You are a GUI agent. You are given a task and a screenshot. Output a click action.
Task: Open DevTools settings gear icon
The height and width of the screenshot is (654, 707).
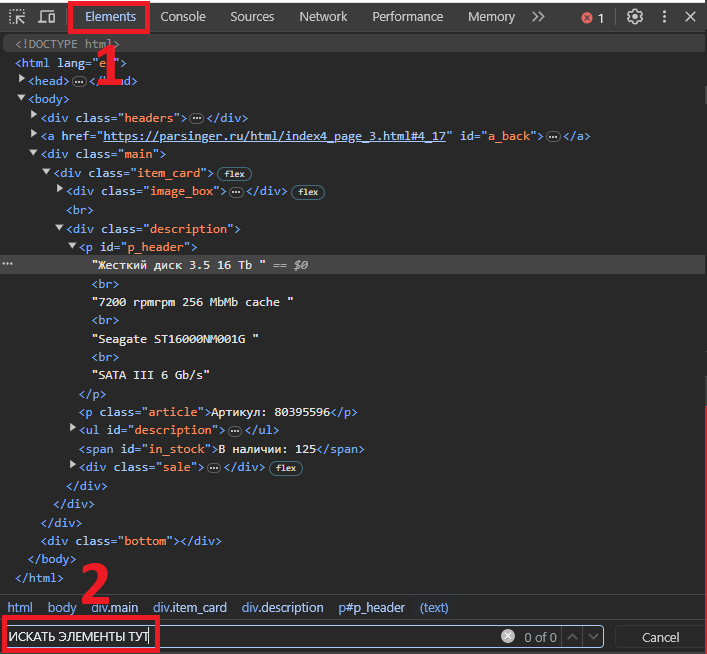(635, 17)
